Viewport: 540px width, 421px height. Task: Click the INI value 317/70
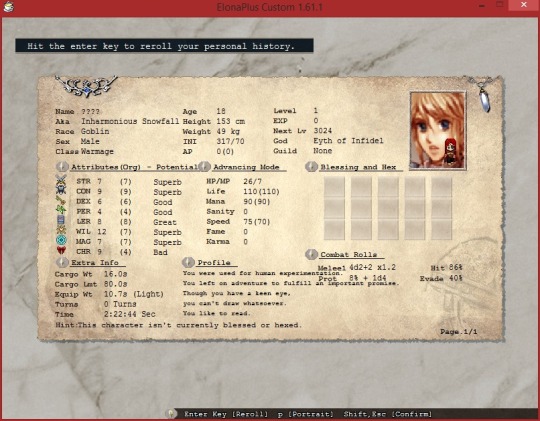coord(230,141)
